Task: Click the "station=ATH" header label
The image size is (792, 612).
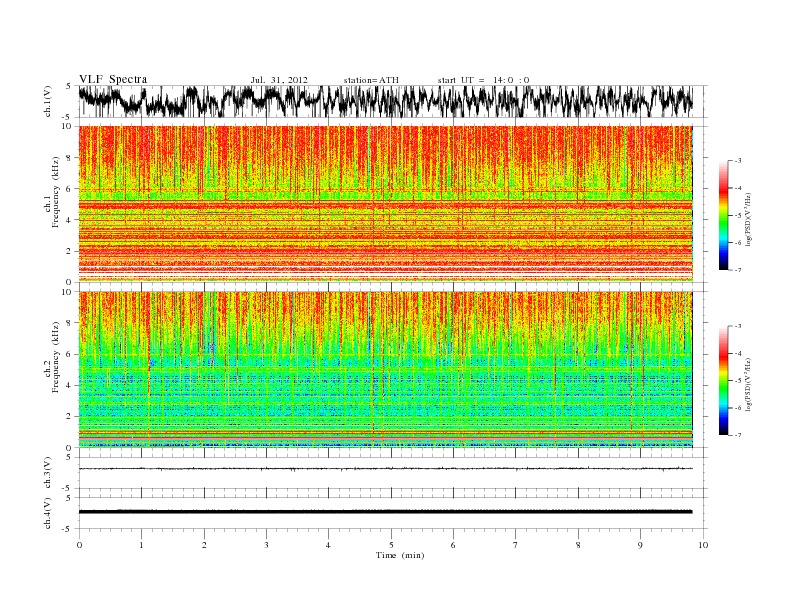Action: [371, 80]
